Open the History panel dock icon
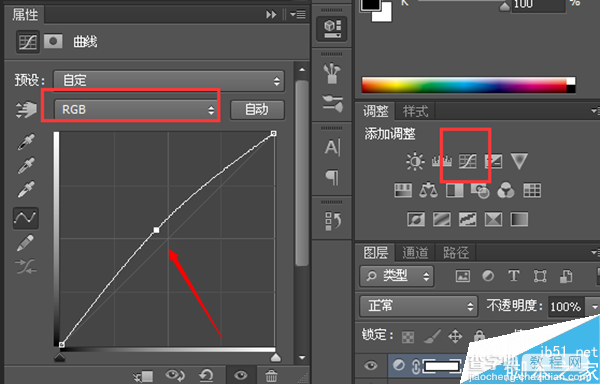Viewport: 600px width, 384px height. (x=333, y=221)
